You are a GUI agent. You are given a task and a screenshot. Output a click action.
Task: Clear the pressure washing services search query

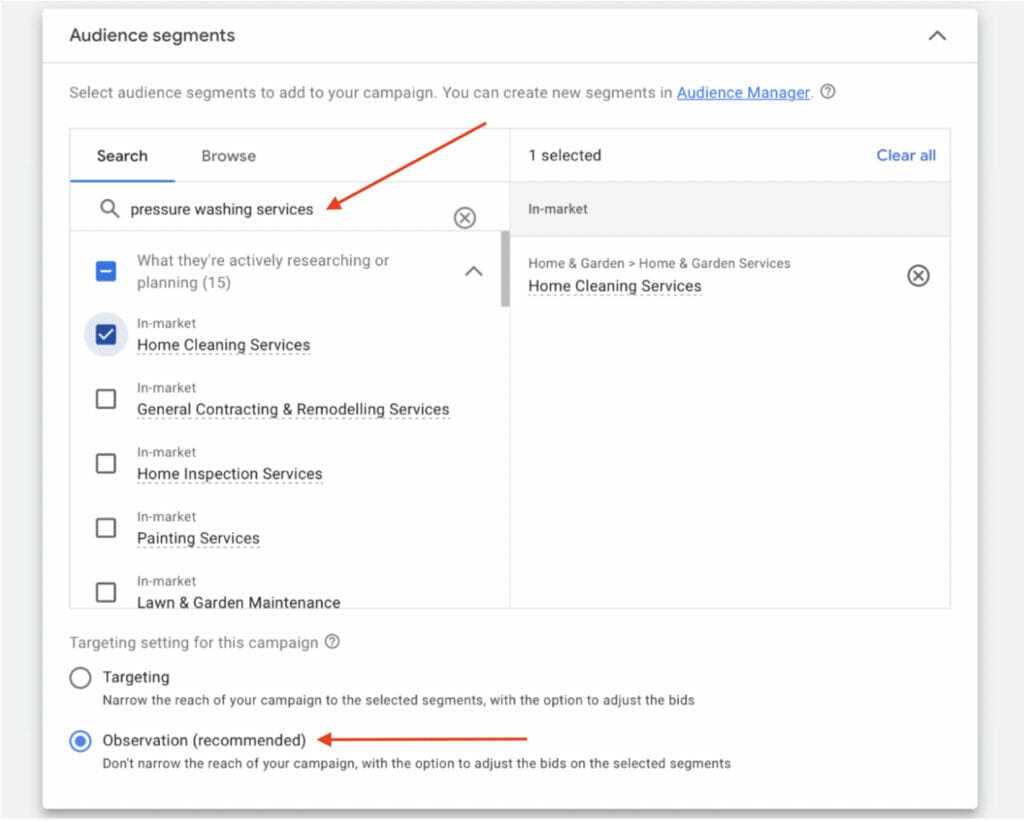[464, 217]
